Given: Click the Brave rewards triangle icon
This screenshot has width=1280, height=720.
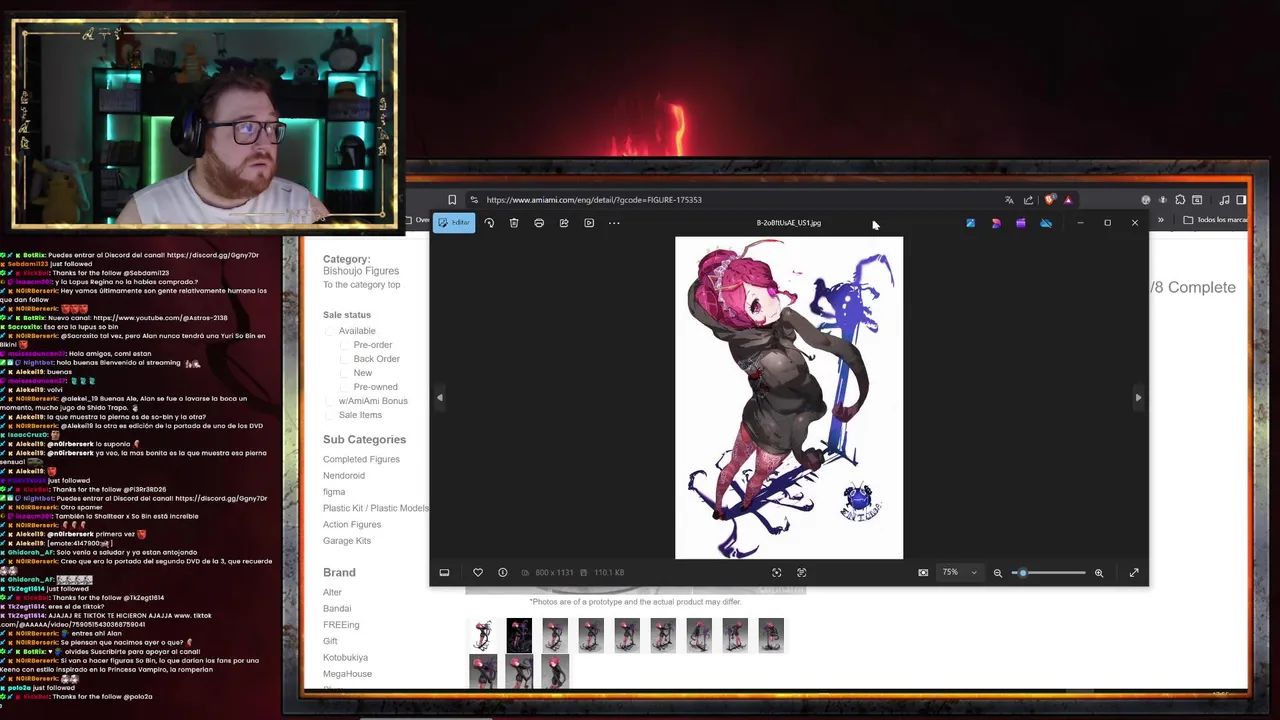Looking at the screenshot, I should tap(1068, 200).
